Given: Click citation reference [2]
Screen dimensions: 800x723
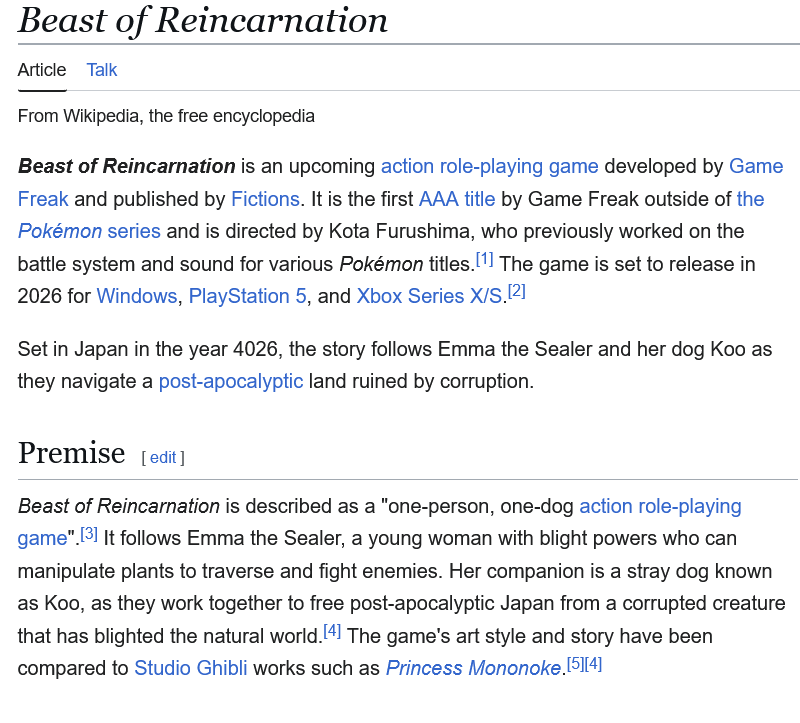Looking at the screenshot, I should pyautogui.click(x=517, y=291).
